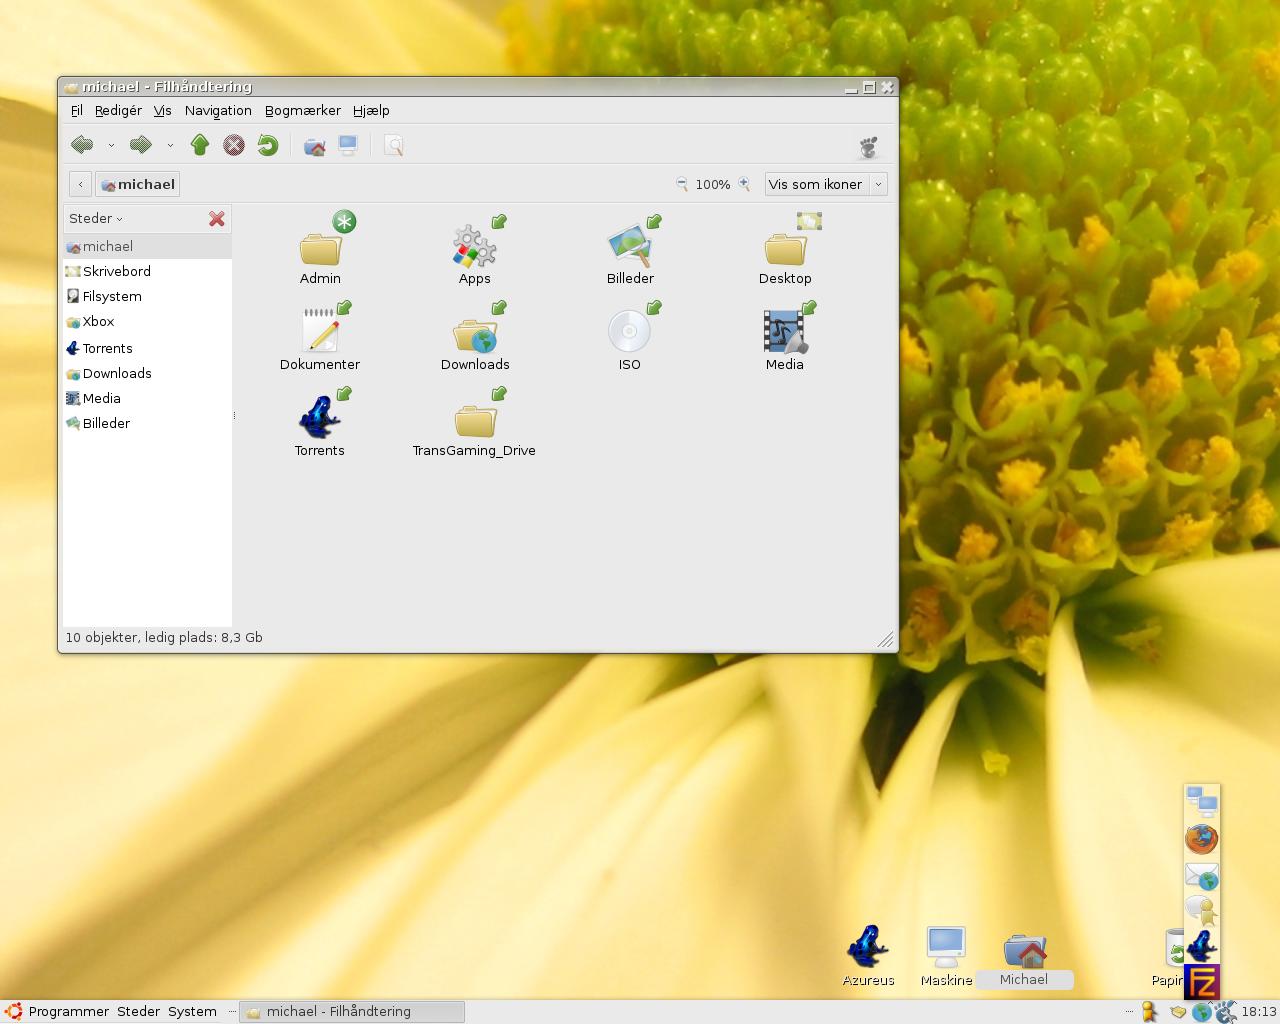Reset zoom via 100% label
The image size is (1280, 1024).
(713, 185)
